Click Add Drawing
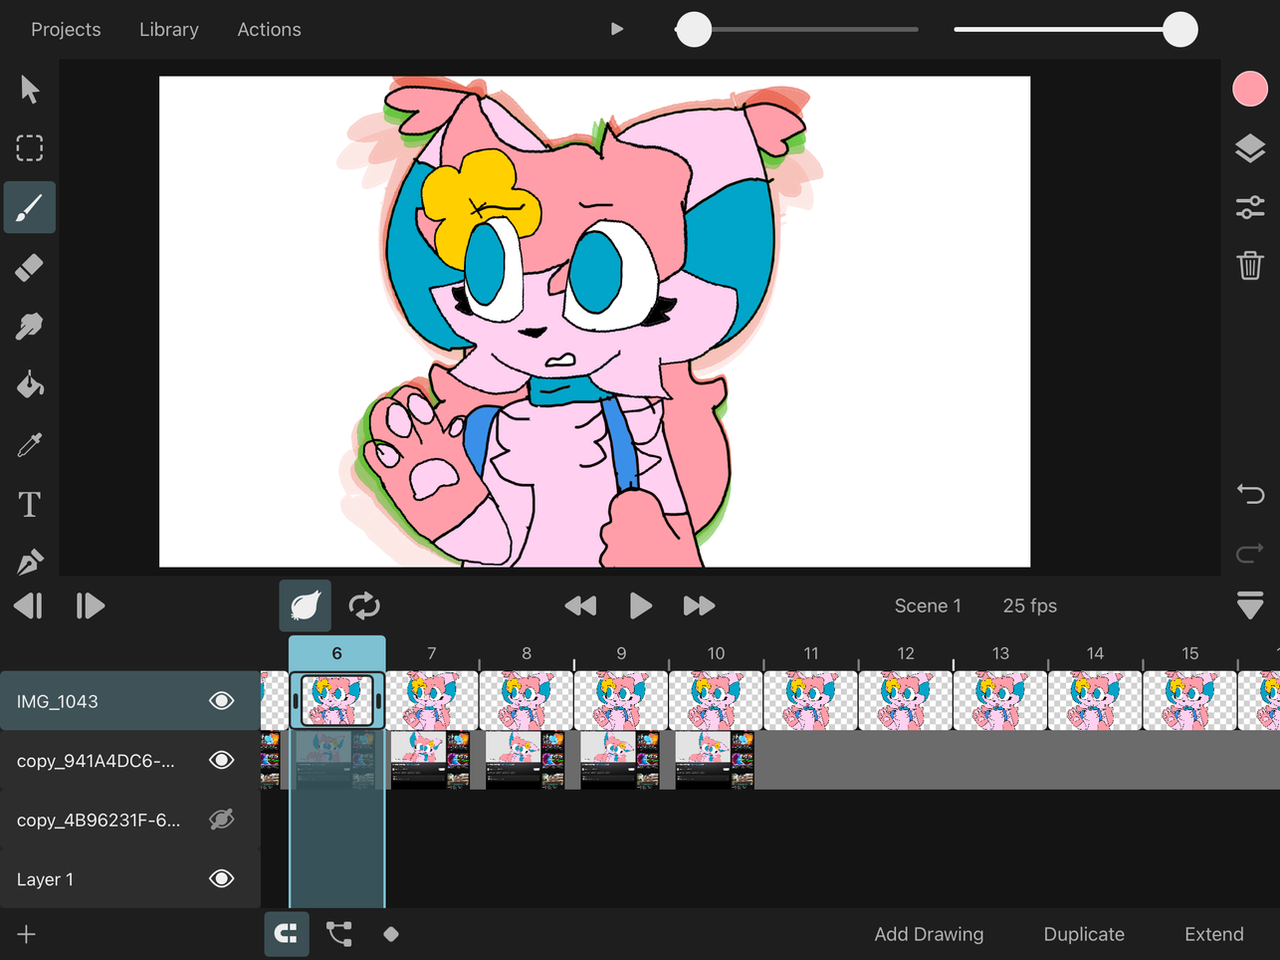 [929, 934]
